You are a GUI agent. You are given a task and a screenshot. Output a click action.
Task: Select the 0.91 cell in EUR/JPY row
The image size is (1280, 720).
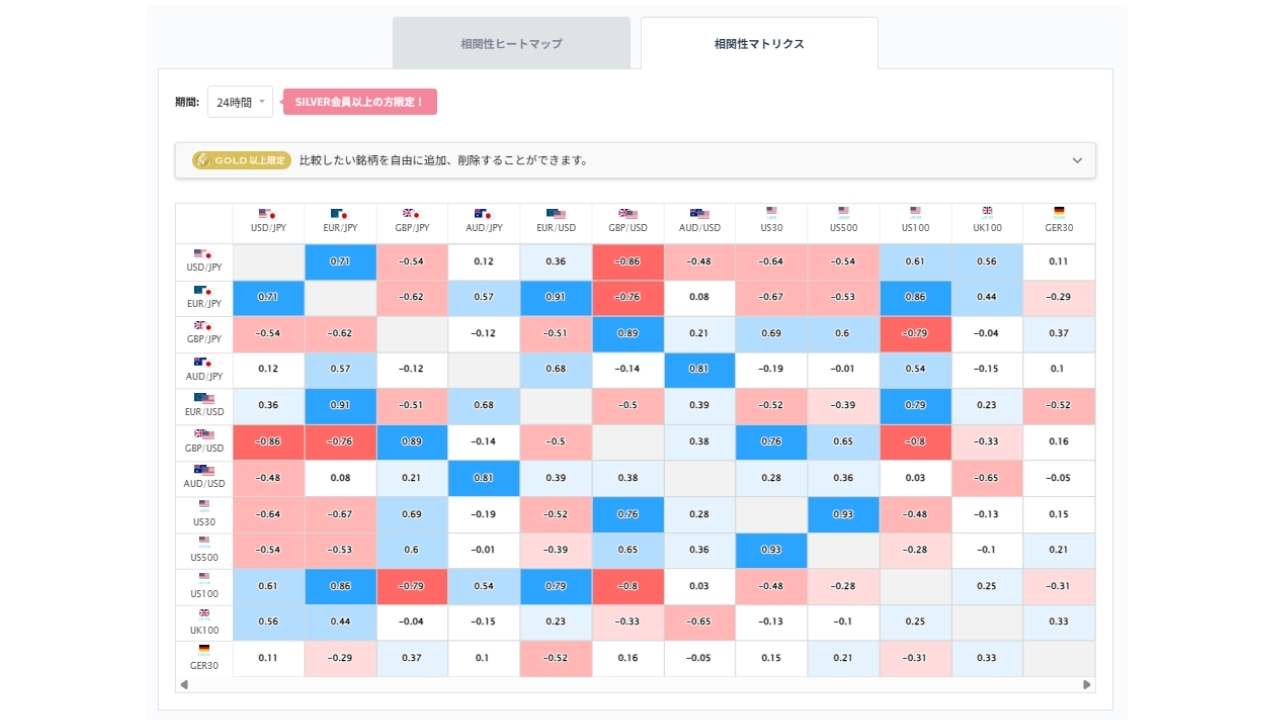tap(556, 298)
